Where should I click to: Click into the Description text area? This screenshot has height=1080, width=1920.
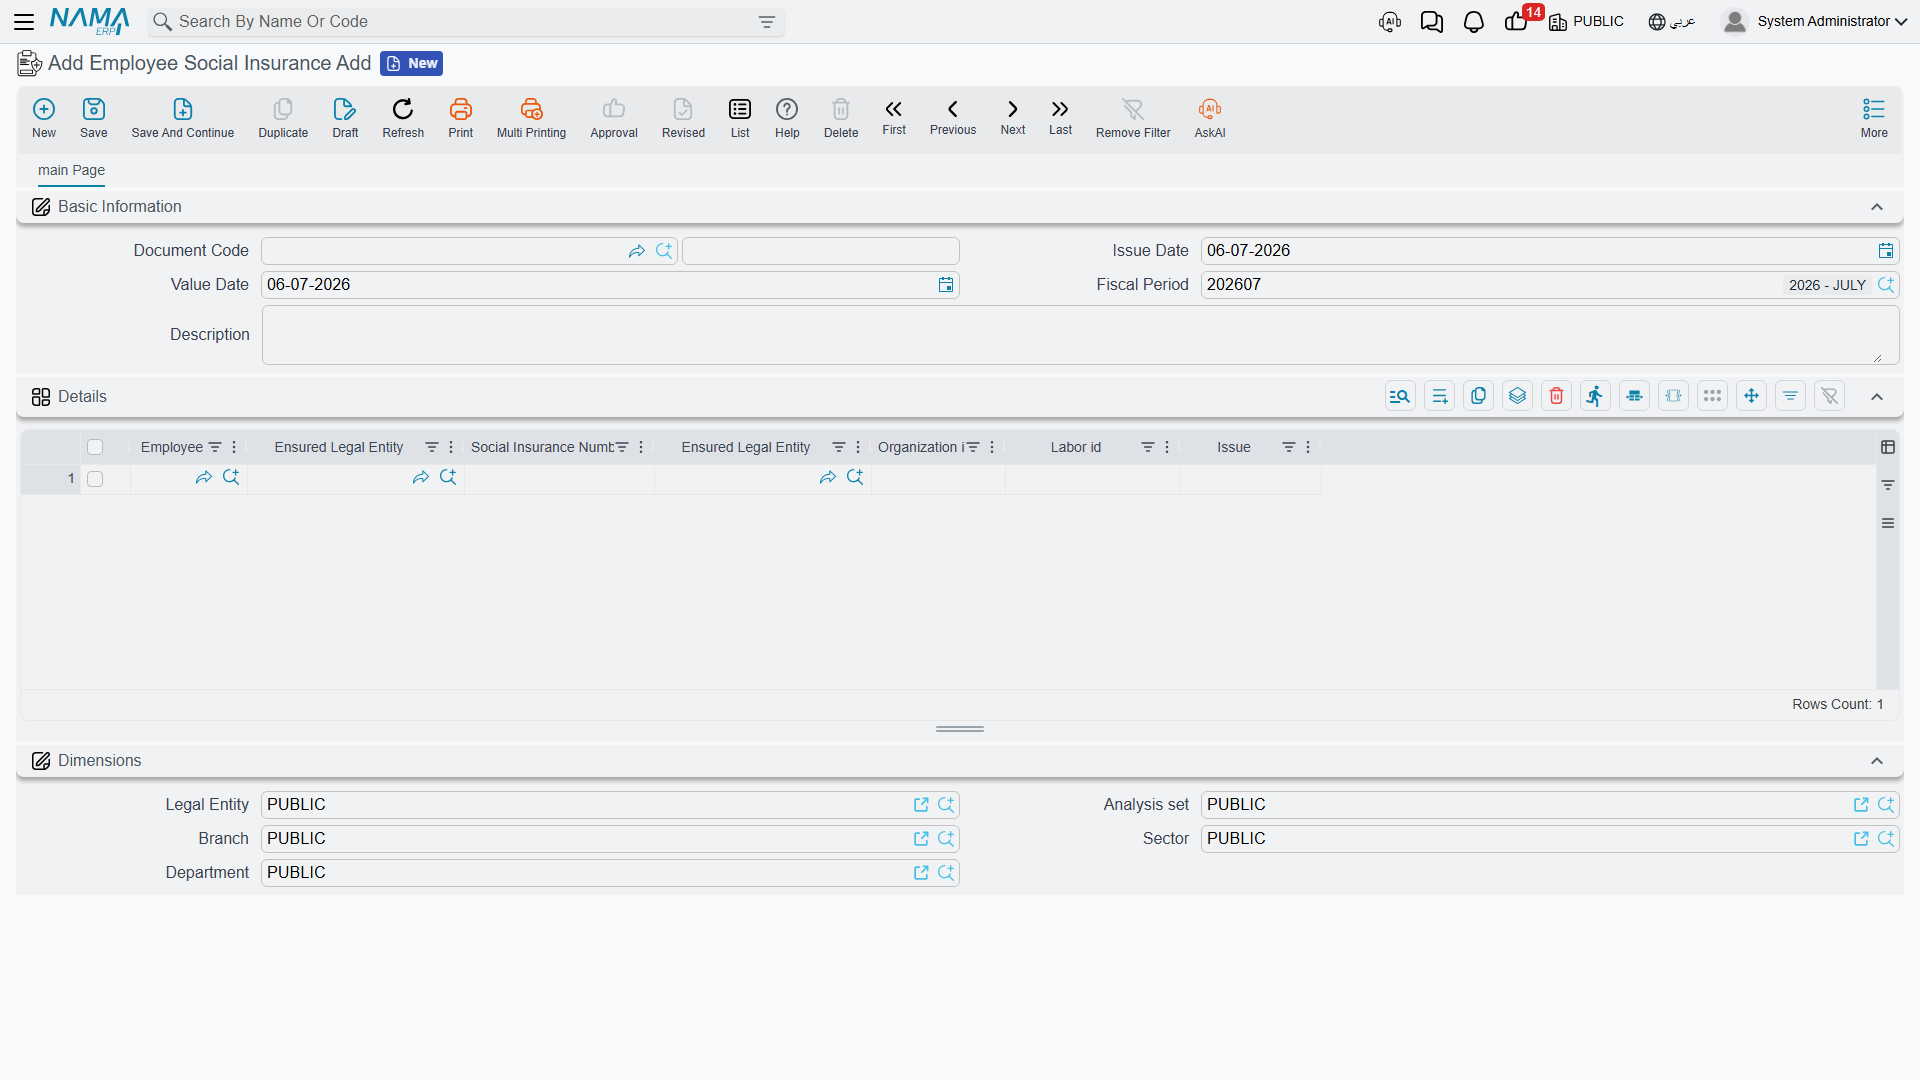[x=1080, y=335]
